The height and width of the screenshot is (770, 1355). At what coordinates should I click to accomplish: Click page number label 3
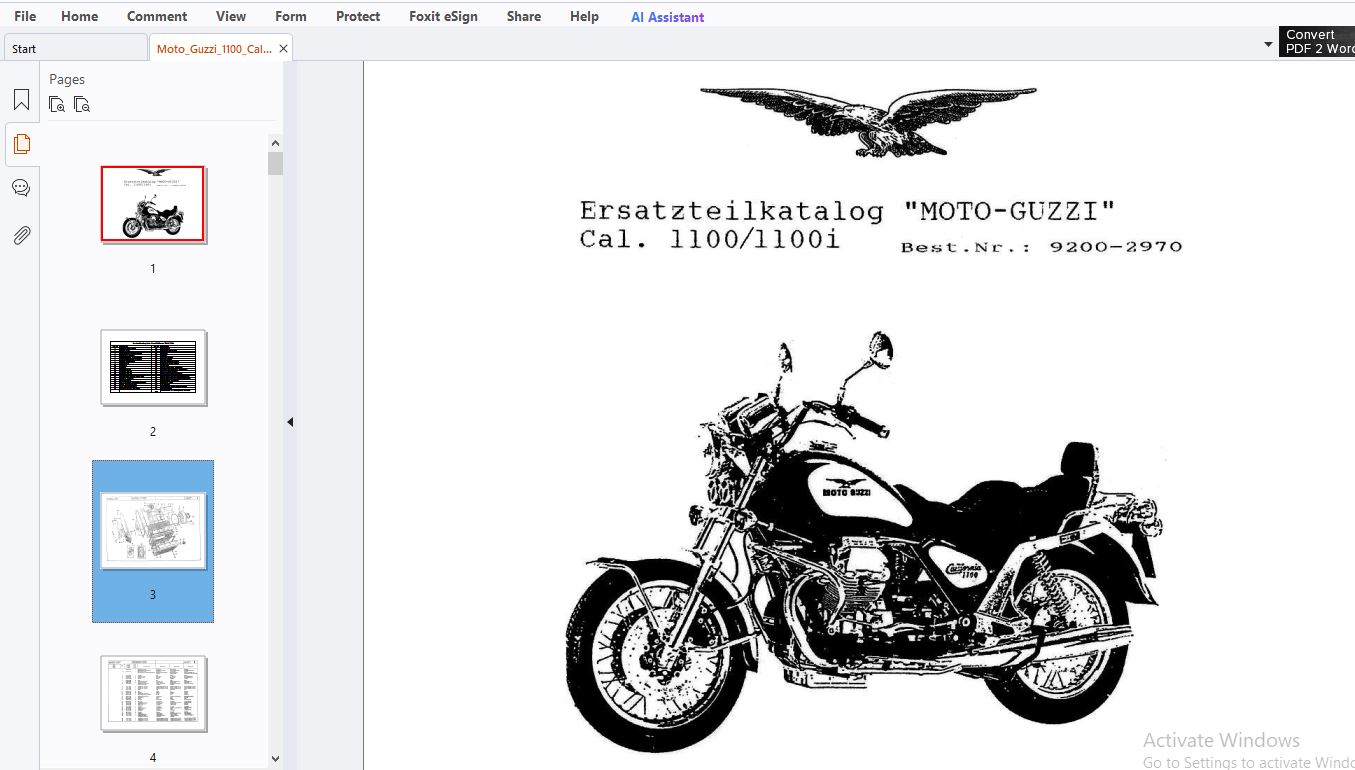[x=153, y=595]
